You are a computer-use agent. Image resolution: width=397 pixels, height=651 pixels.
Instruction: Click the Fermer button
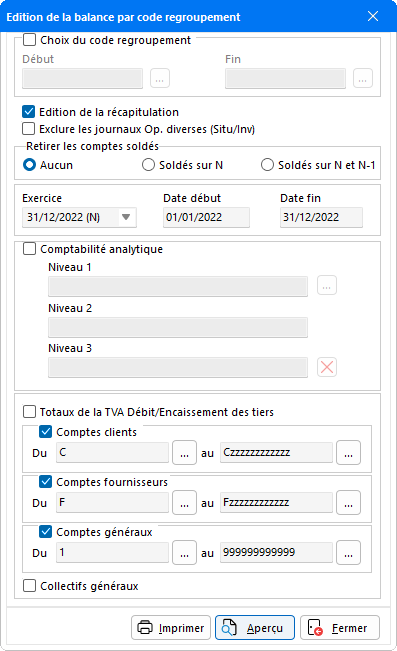(x=340, y=627)
